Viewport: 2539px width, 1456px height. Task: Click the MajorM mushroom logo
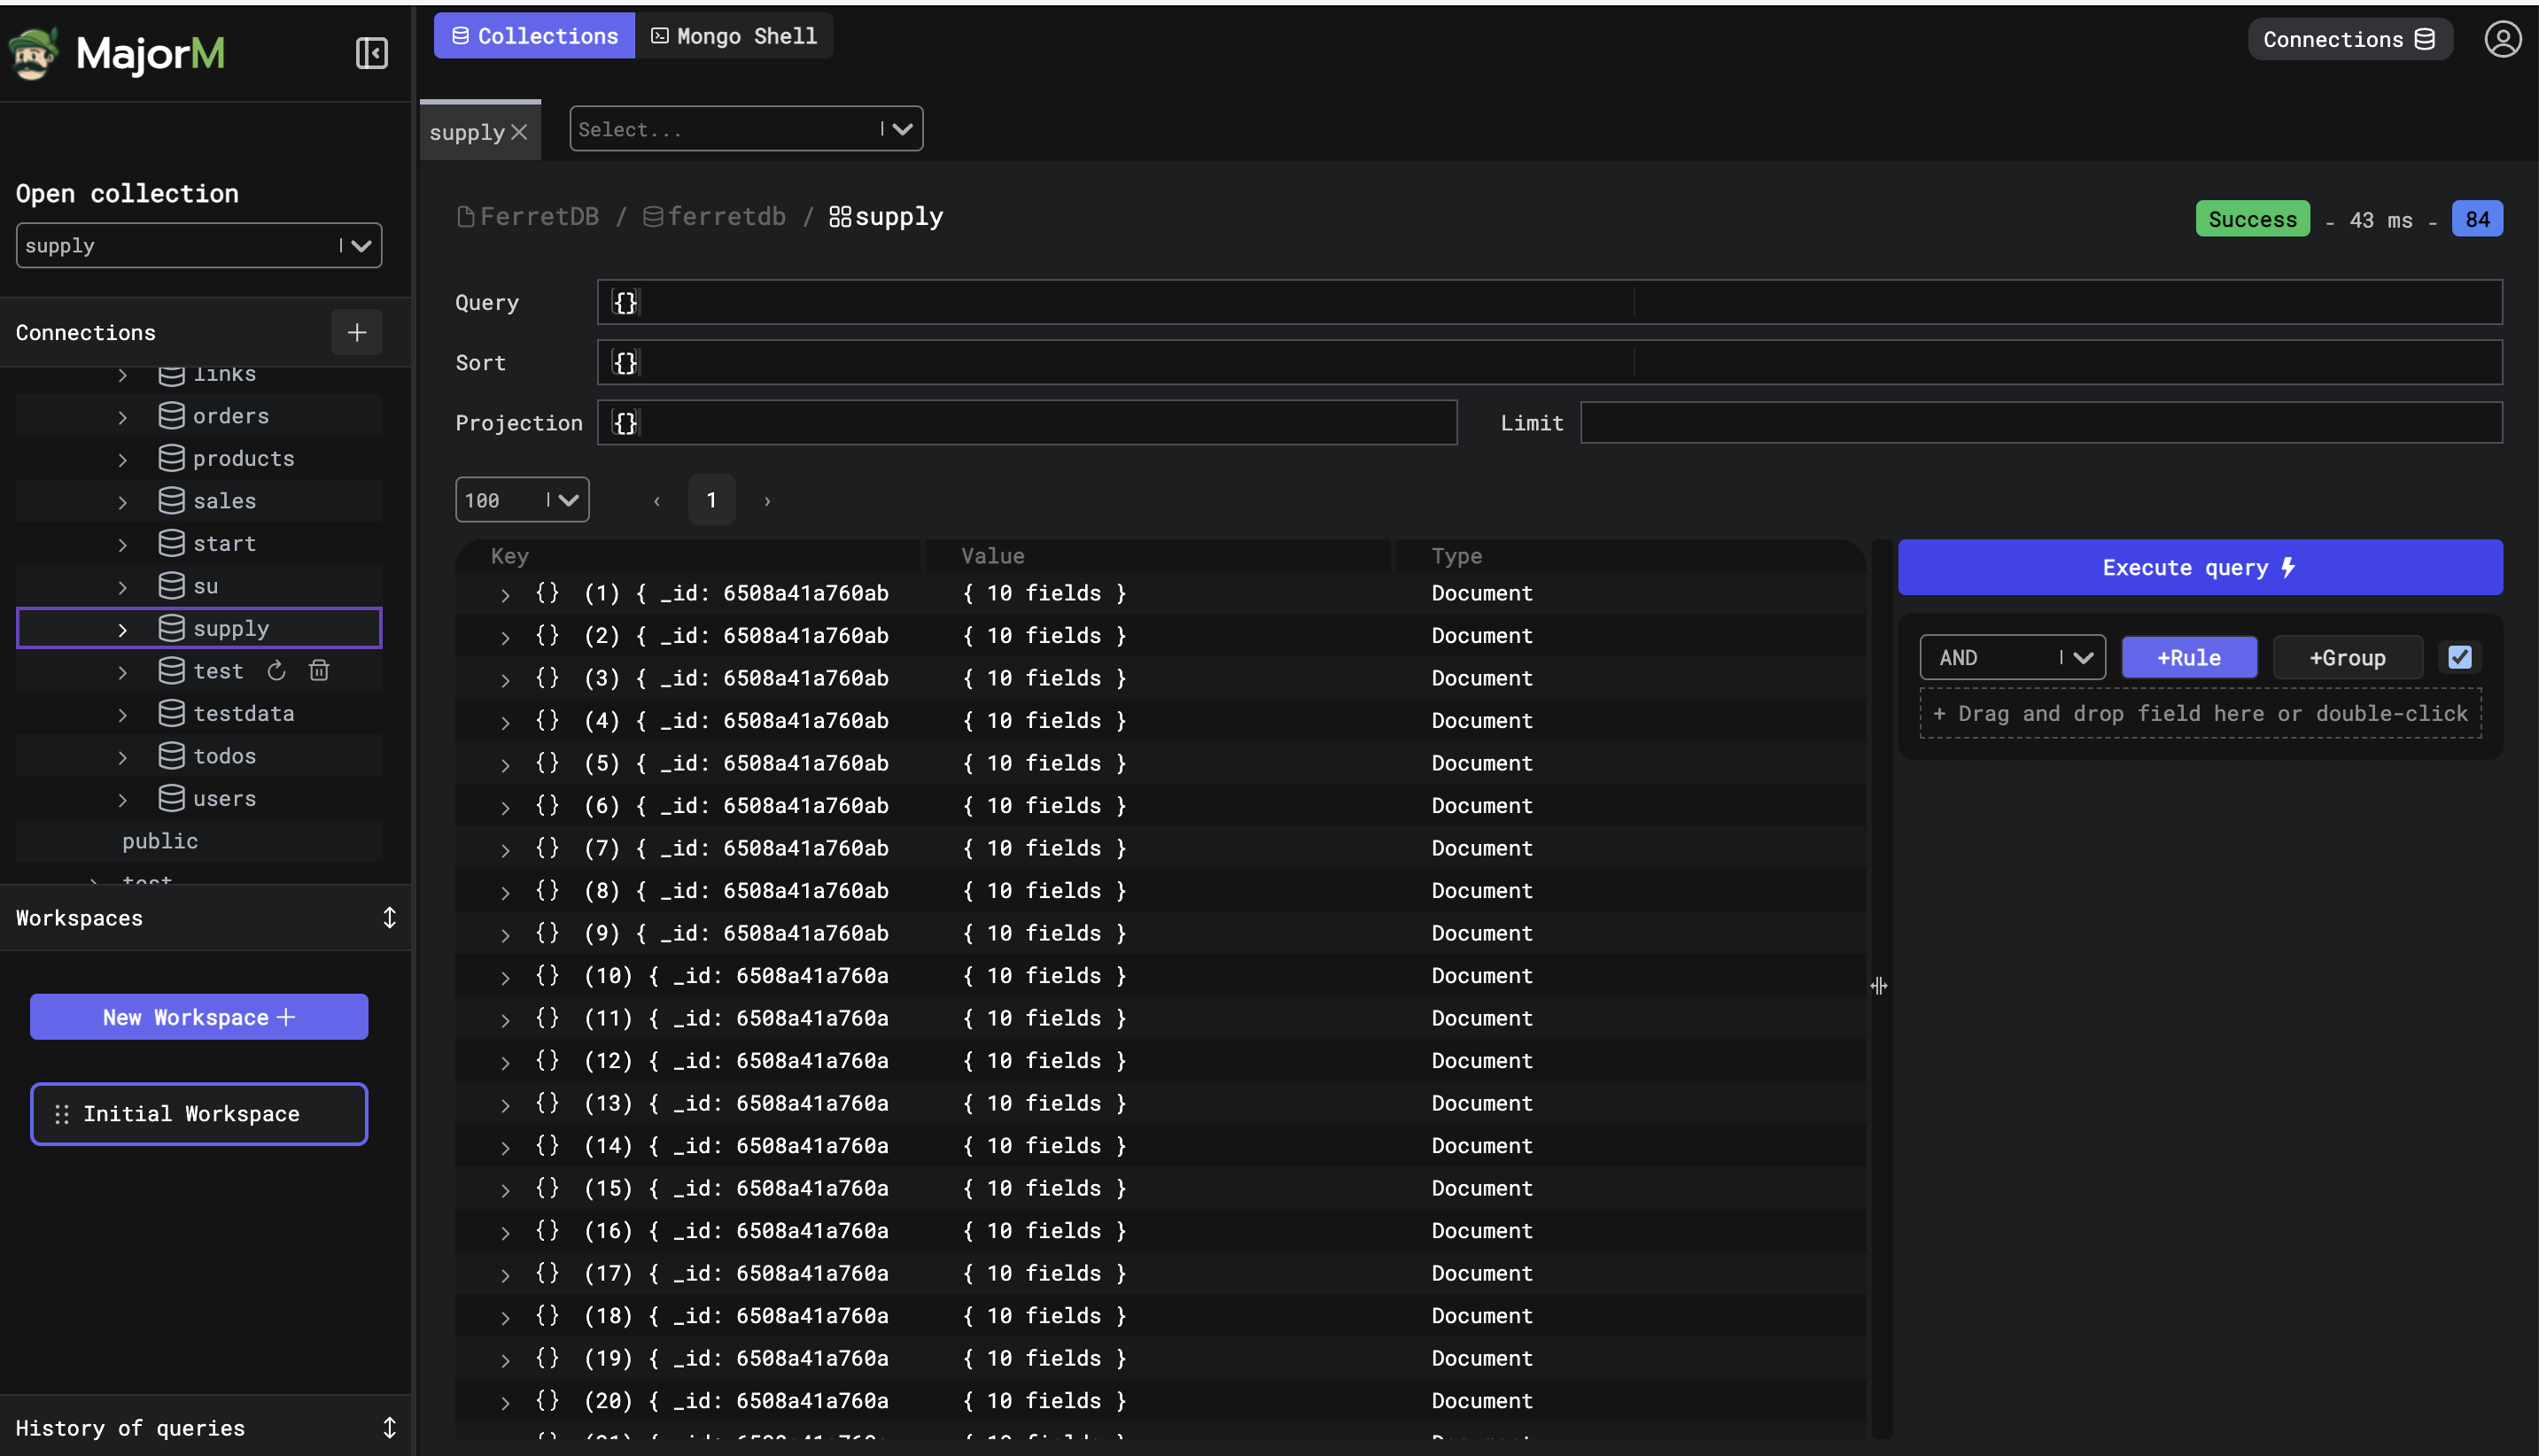click(x=32, y=53)
